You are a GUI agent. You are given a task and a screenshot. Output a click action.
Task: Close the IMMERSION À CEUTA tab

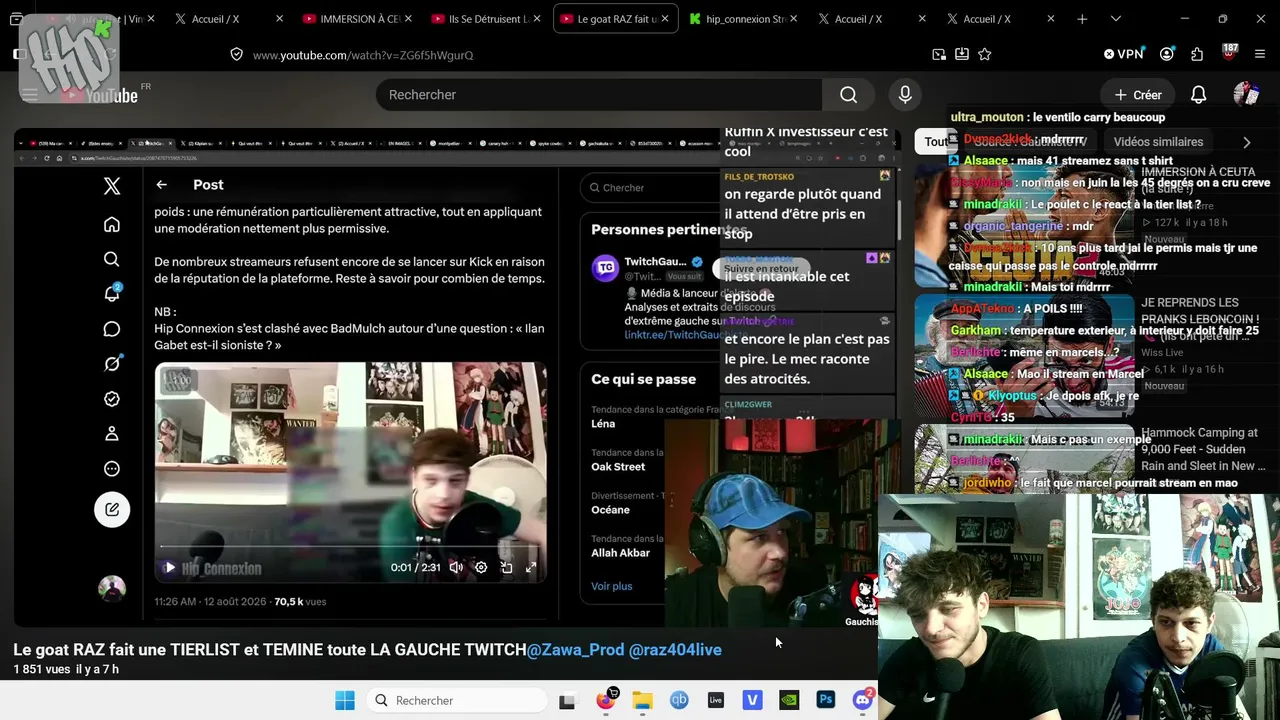click(408, 19)
